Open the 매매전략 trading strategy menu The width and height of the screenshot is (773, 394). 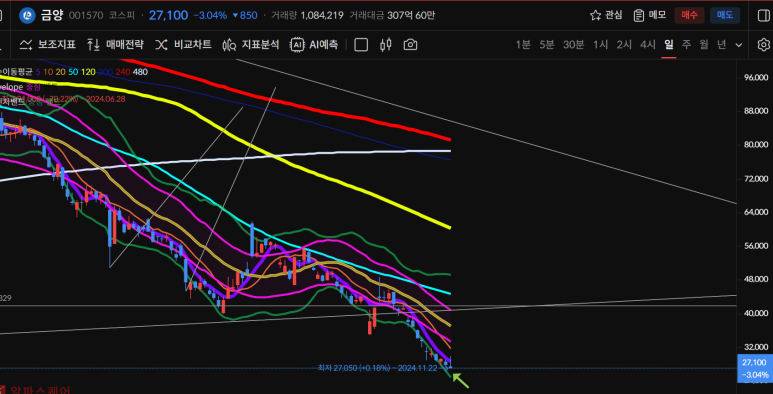[115, 45]
